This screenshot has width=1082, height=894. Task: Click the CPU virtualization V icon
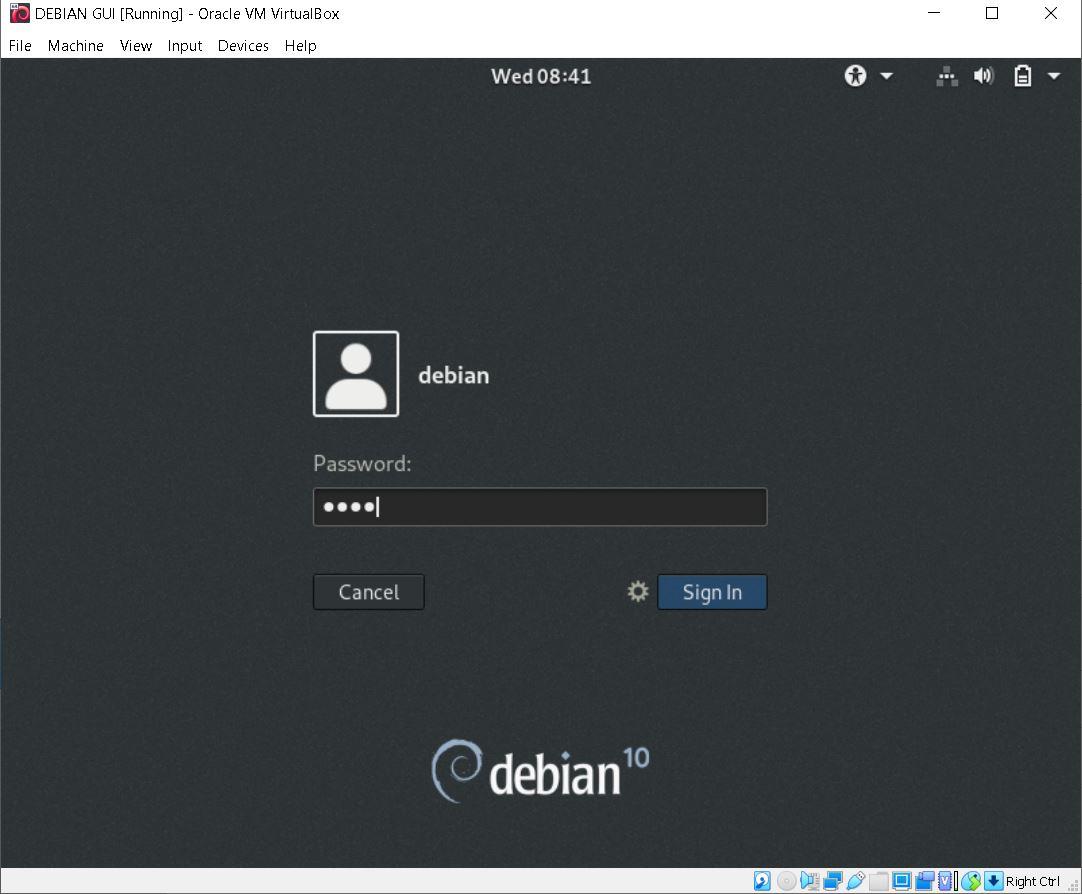pos(945,881)
